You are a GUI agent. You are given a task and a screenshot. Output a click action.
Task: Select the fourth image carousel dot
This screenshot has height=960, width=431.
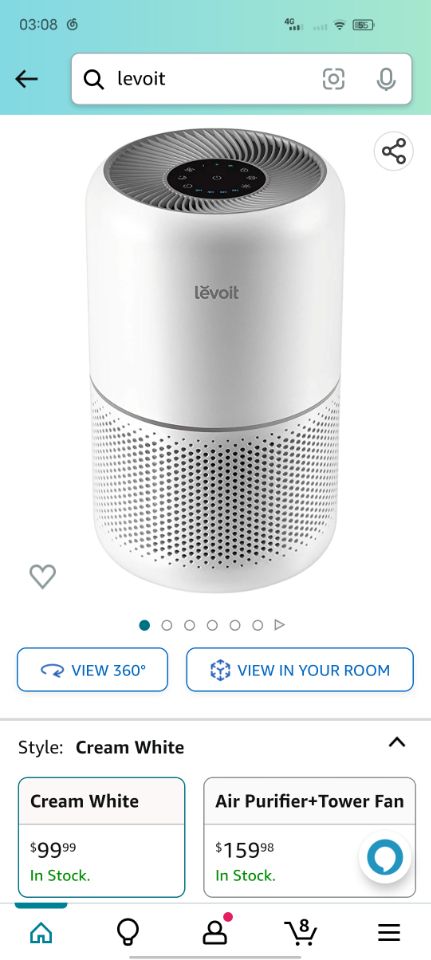coord(212,625)
